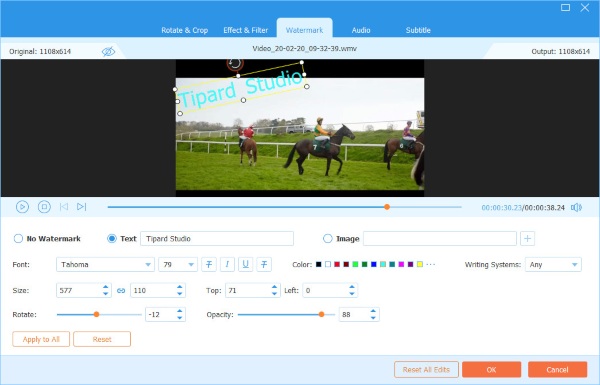Viewport: 600px width, 385px height.
Task: Open the Tahoma font dropdown
Action: pos(105,264)
